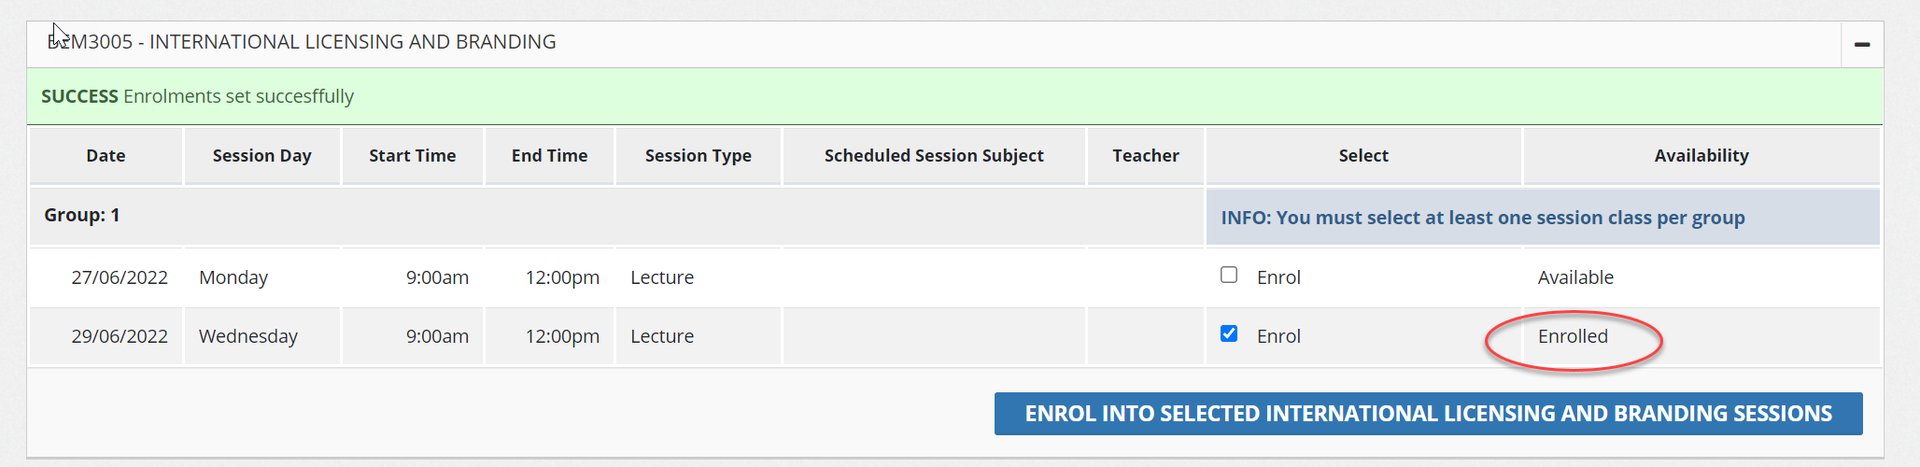Screen dimensions: 1920x467
Task: Click the End Time column header
Action: (549, 156)
